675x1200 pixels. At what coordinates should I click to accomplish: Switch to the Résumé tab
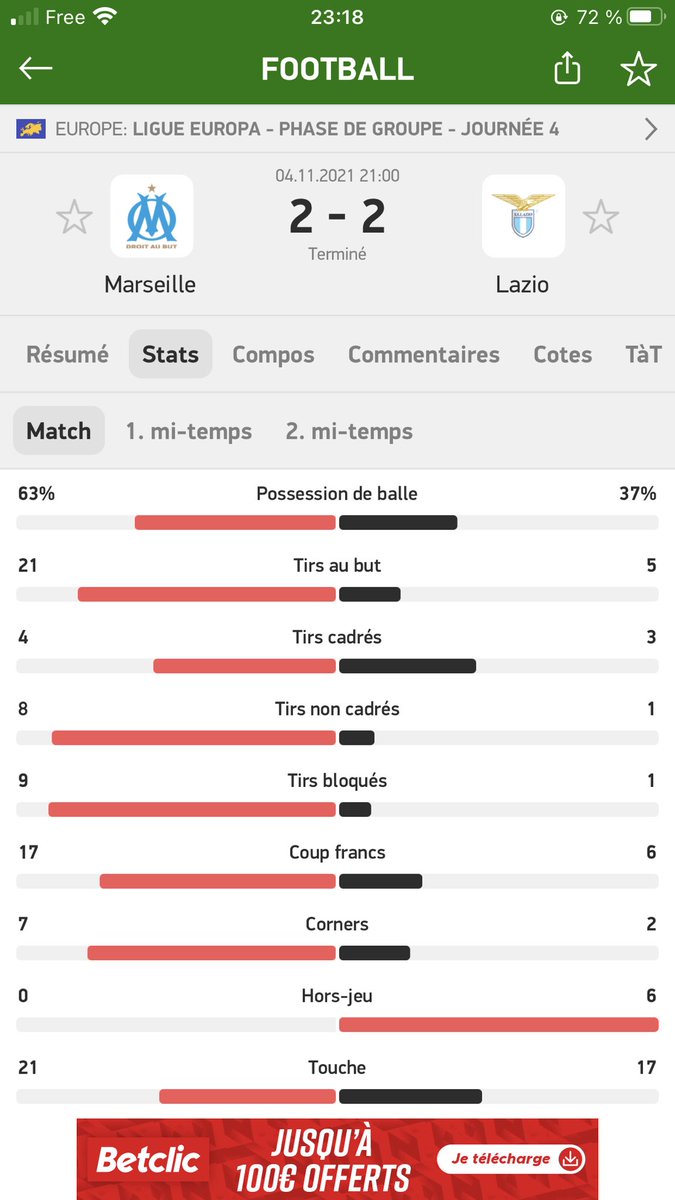click(67, 354)
